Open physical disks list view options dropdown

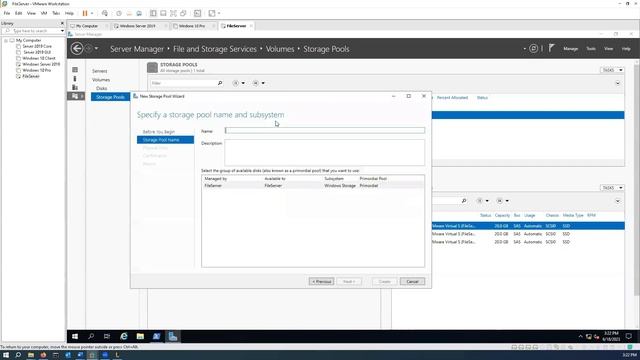[482, 200]
